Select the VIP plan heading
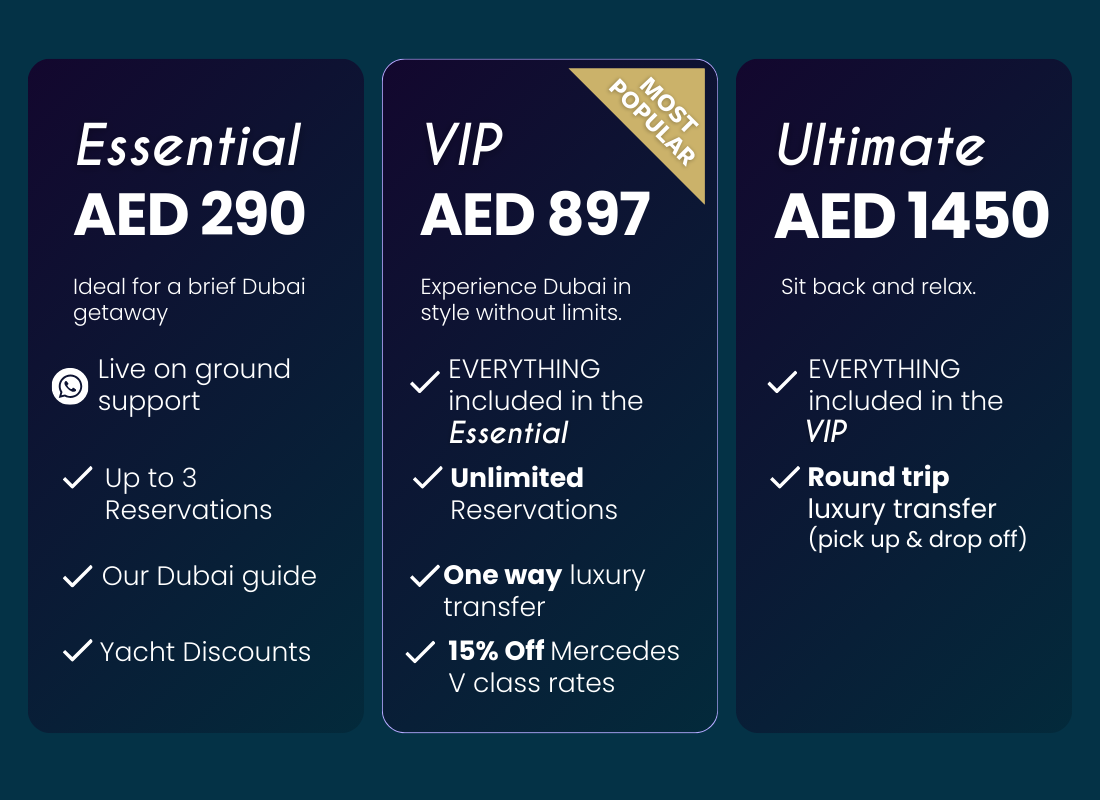1100x800 pixels. click(x=462, y=146)
